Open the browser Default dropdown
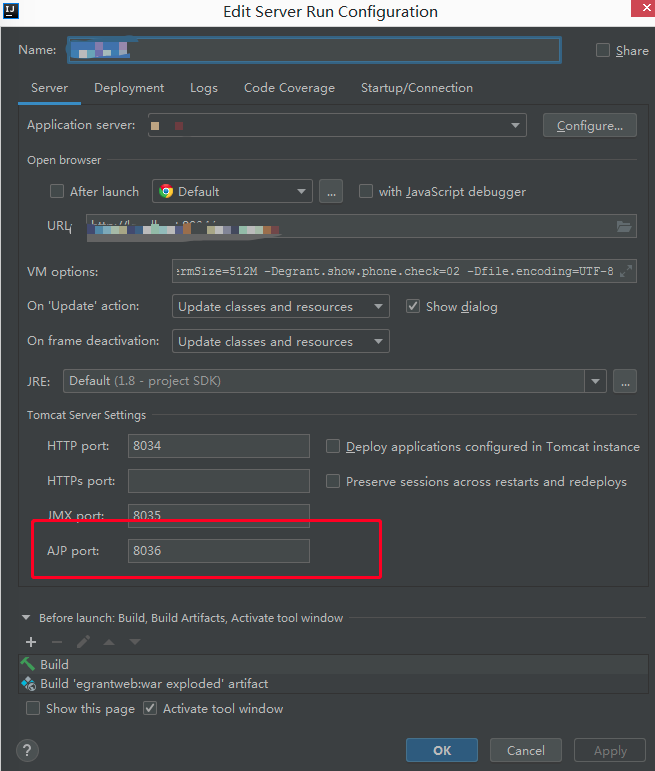 [232, 191]
